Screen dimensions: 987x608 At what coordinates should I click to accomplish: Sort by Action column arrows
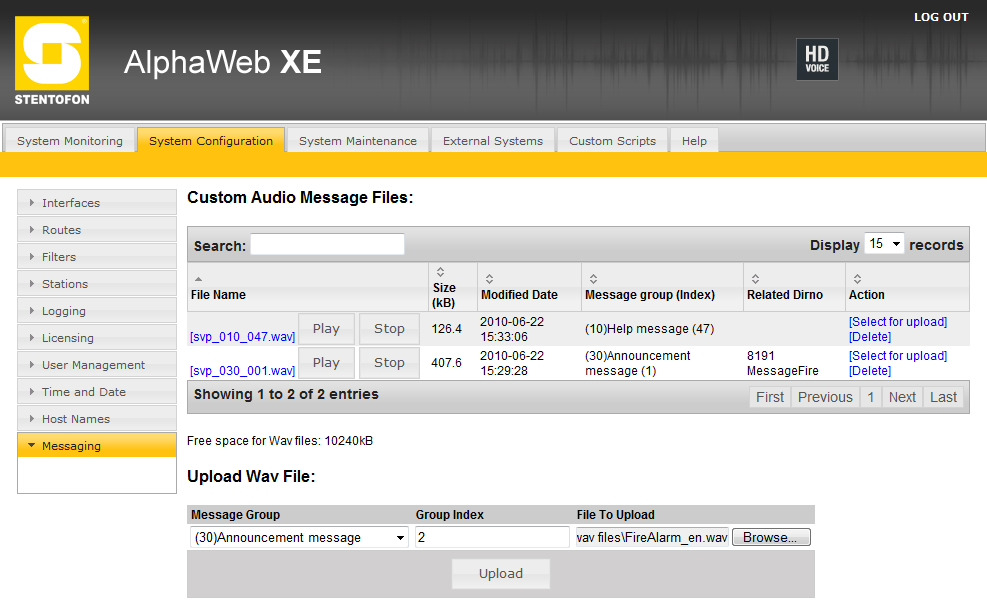click(856, 279)
